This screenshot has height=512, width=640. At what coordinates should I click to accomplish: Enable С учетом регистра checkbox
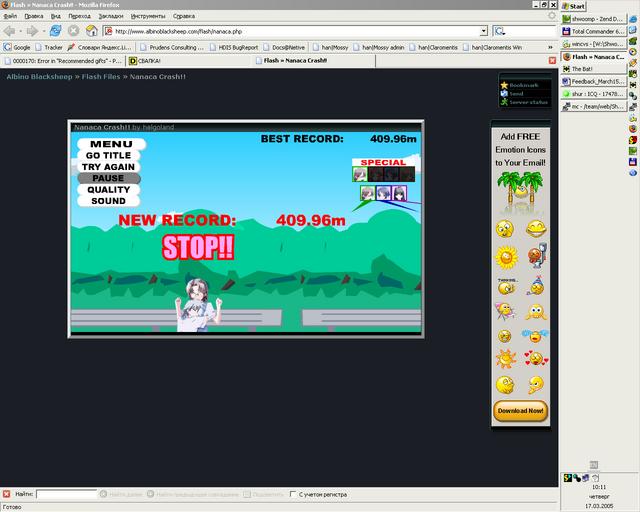point(292,494)
